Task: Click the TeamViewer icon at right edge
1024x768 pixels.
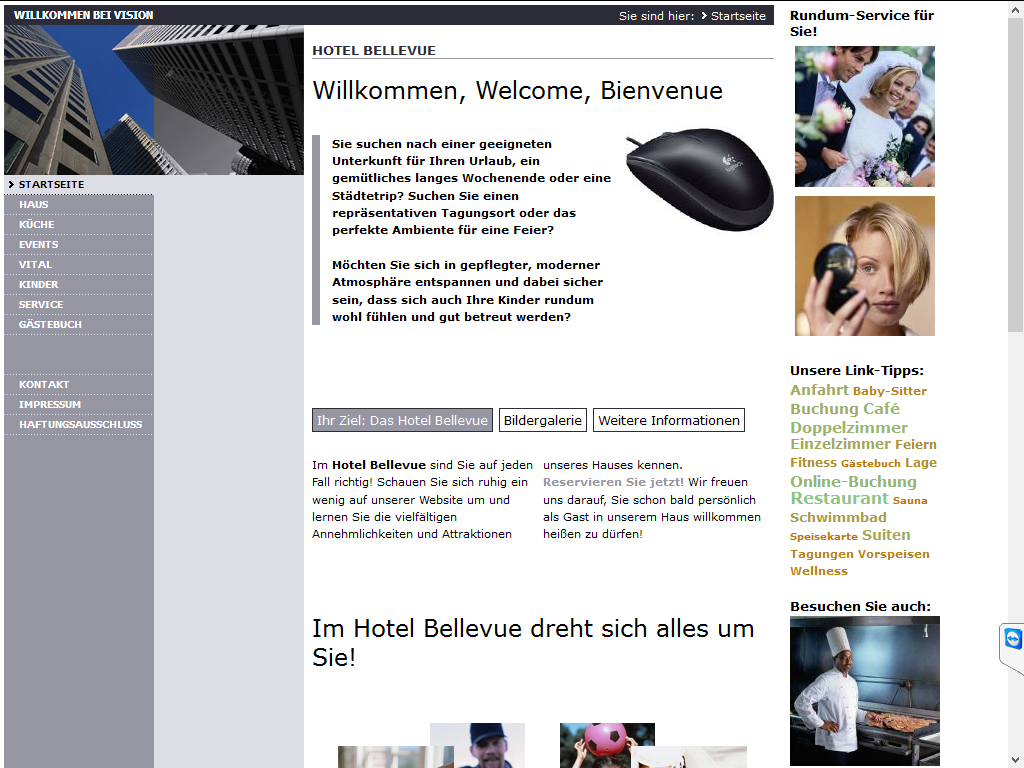Action: click(x=1012, y=639)
